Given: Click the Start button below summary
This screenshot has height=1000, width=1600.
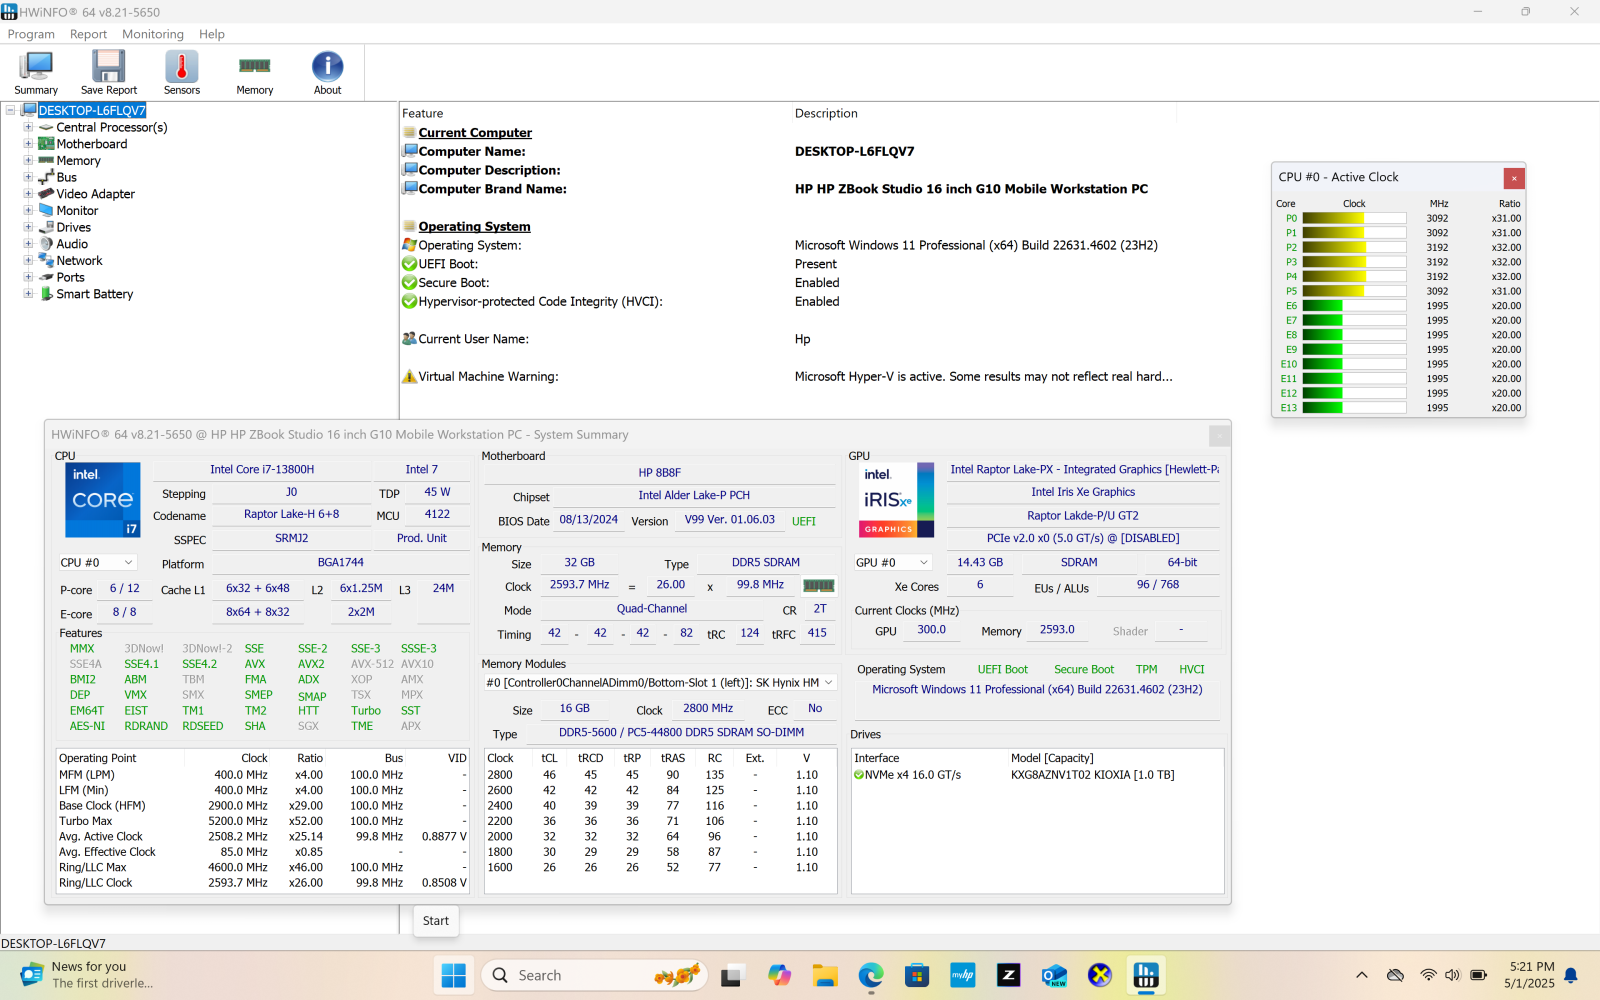Looking at the screenshot, I should [x=436, y=921].
